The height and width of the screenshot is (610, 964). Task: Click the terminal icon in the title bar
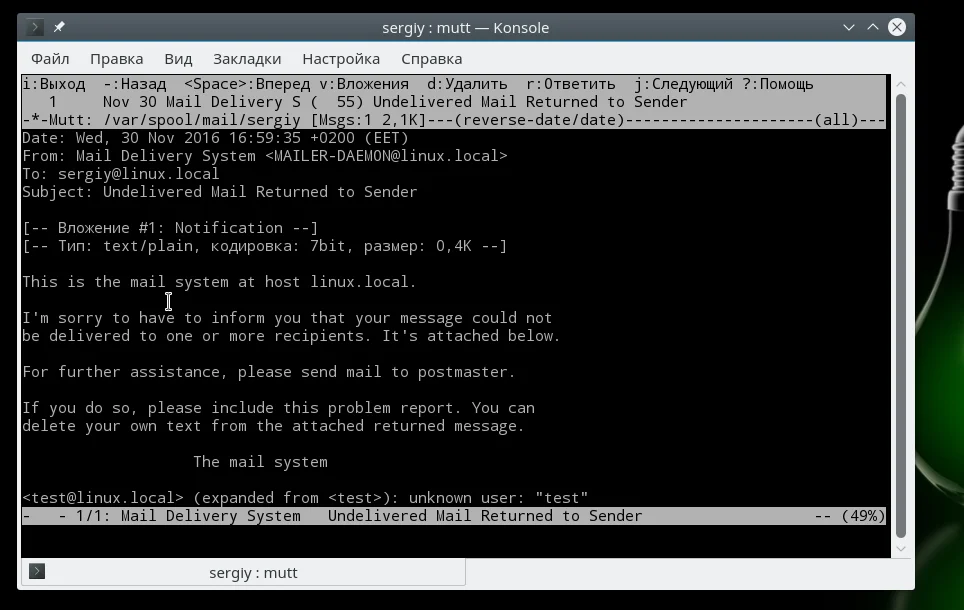coord(35,27)
